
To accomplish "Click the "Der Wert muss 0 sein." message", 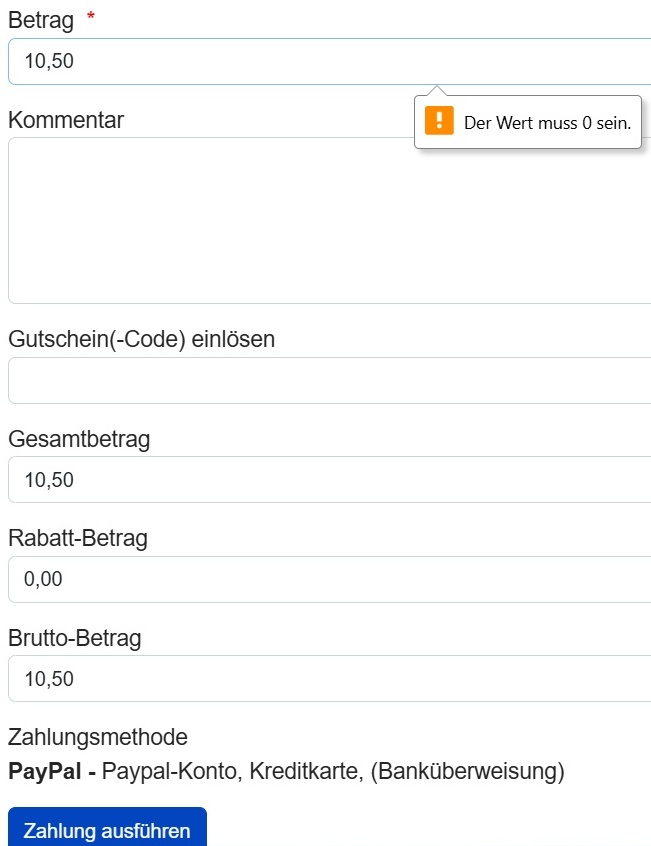I will point(547,123).
